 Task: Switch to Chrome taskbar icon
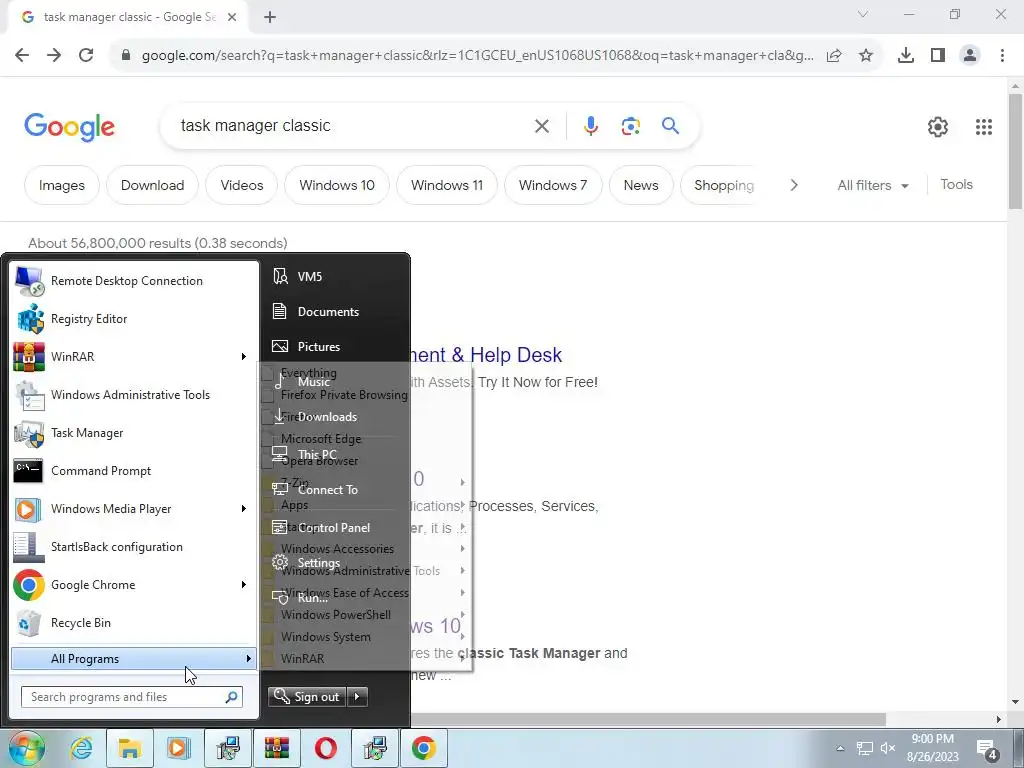423,748
